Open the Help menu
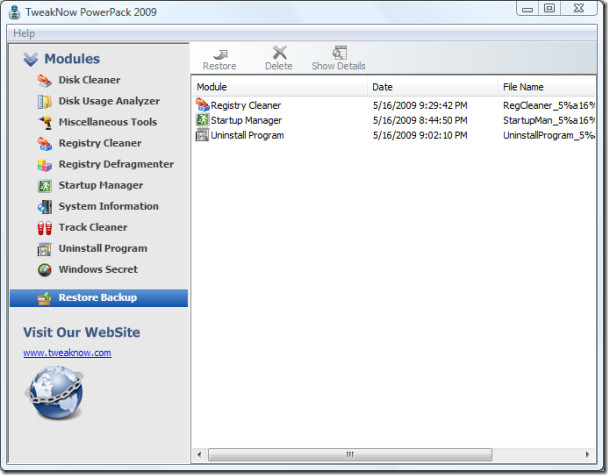The height and width of the screenshot is (475, 608). pyautogui.click(x=24, y=33)
